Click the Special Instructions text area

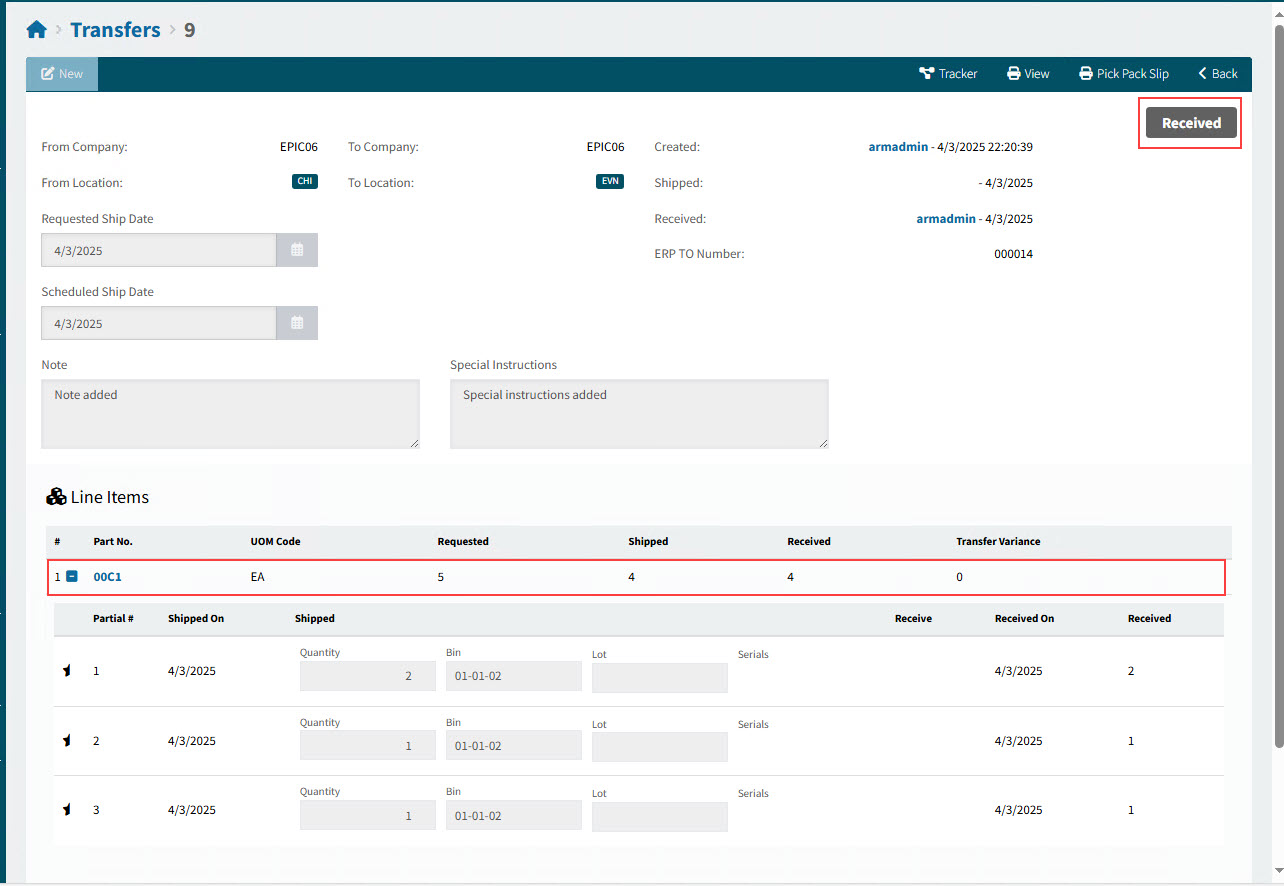click(638, 413)
